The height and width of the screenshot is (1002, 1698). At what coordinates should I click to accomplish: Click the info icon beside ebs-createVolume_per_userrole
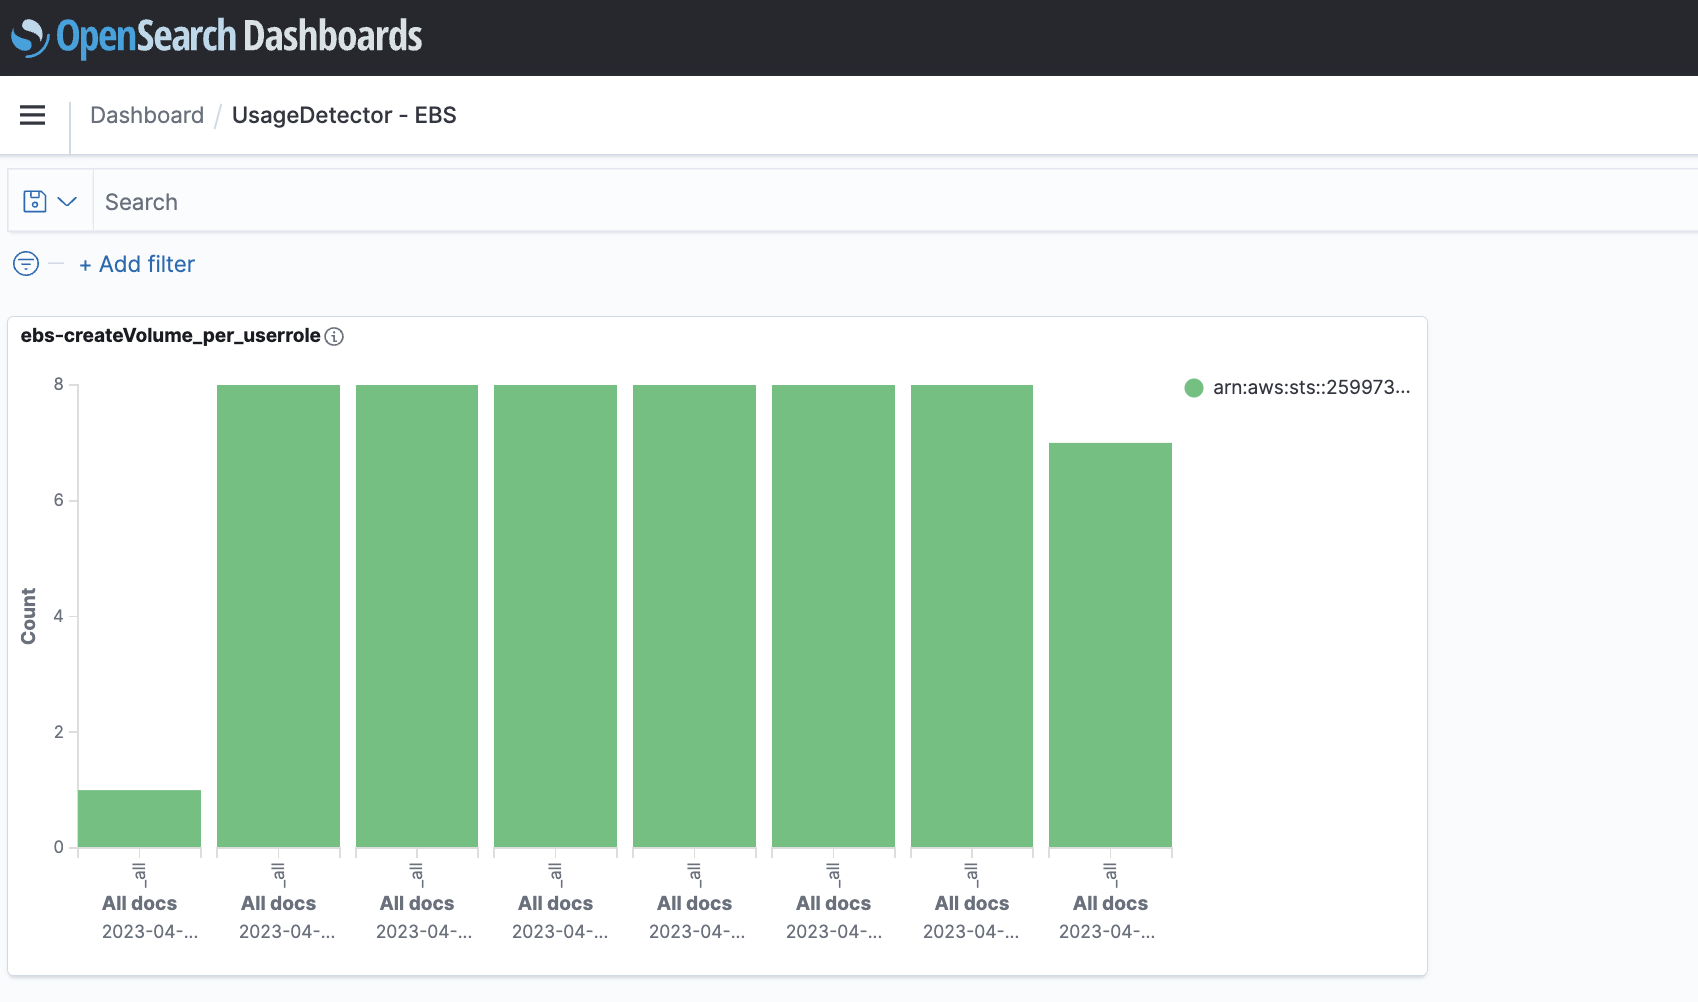(335, 337)
